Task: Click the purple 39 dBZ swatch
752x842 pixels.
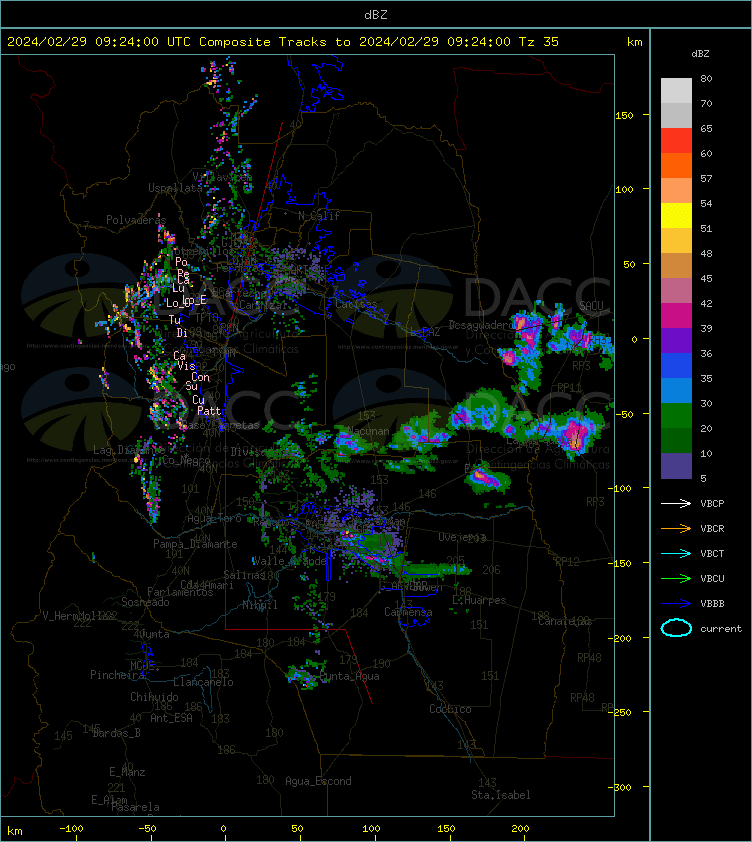Action: pyautogui.click(x=676, y=340)
